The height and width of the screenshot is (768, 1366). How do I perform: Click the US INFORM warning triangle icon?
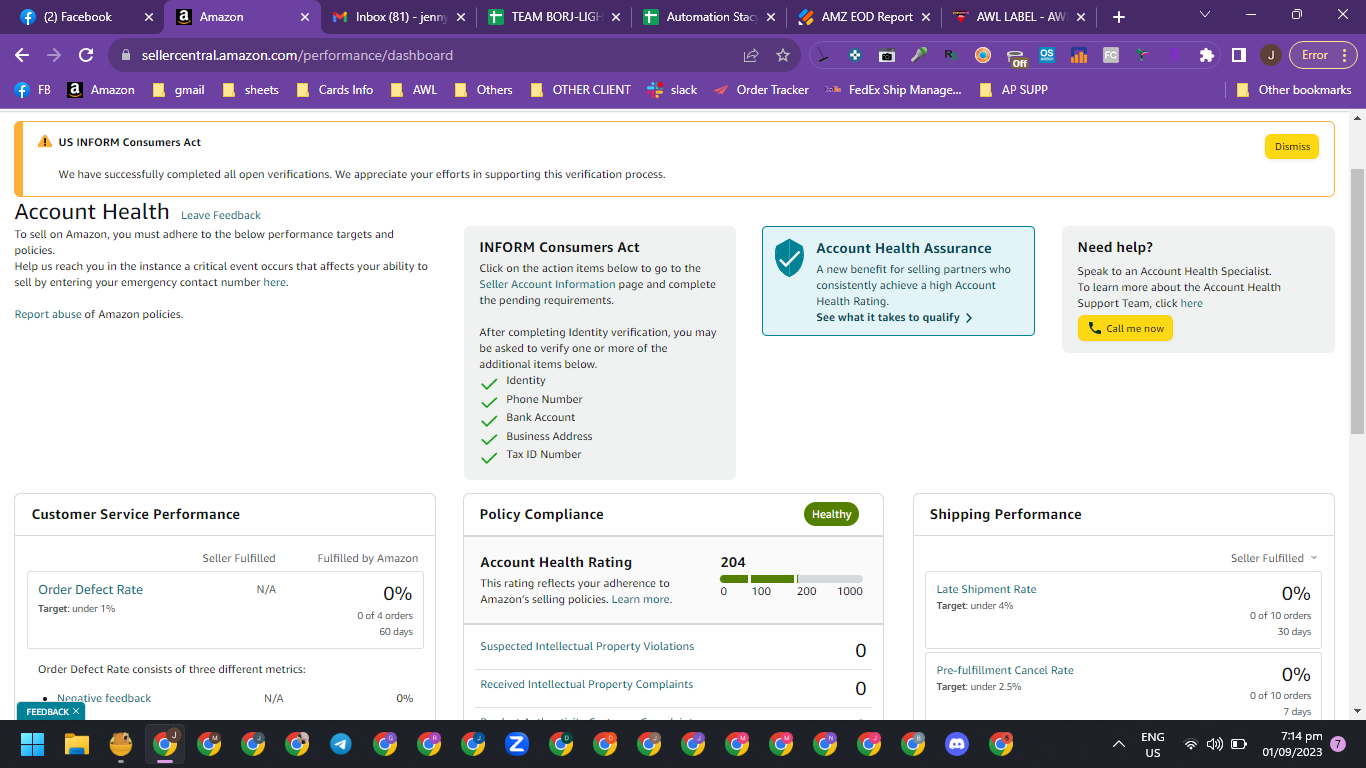44,142
